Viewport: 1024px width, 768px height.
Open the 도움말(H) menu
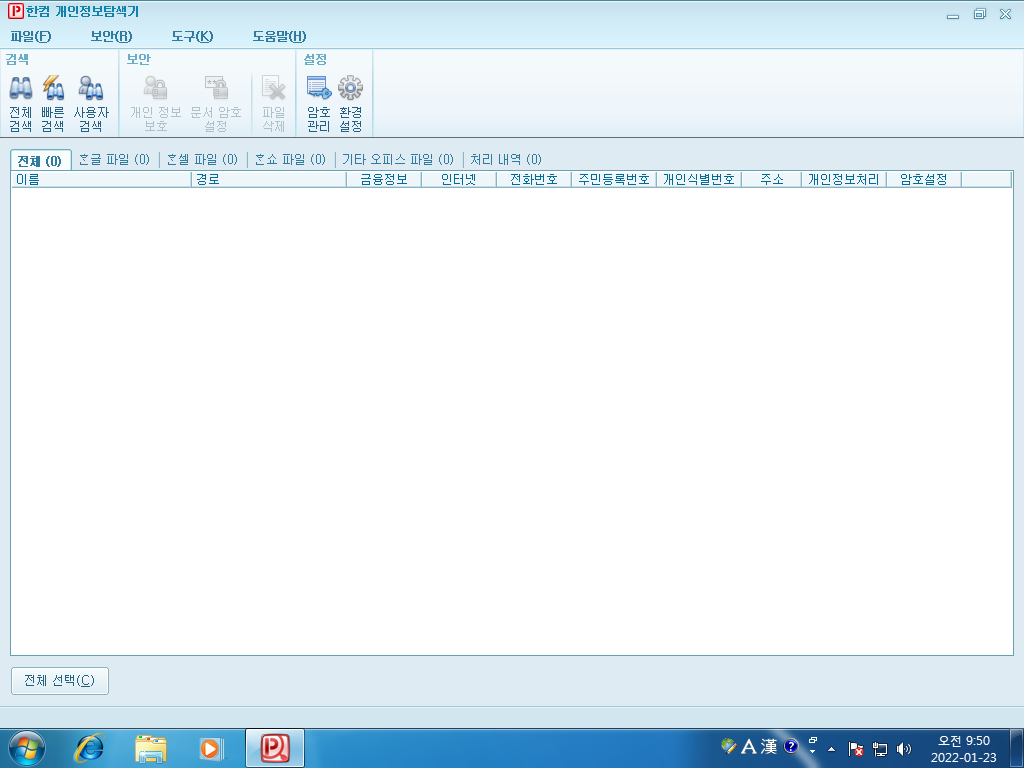tap(280, 37)
